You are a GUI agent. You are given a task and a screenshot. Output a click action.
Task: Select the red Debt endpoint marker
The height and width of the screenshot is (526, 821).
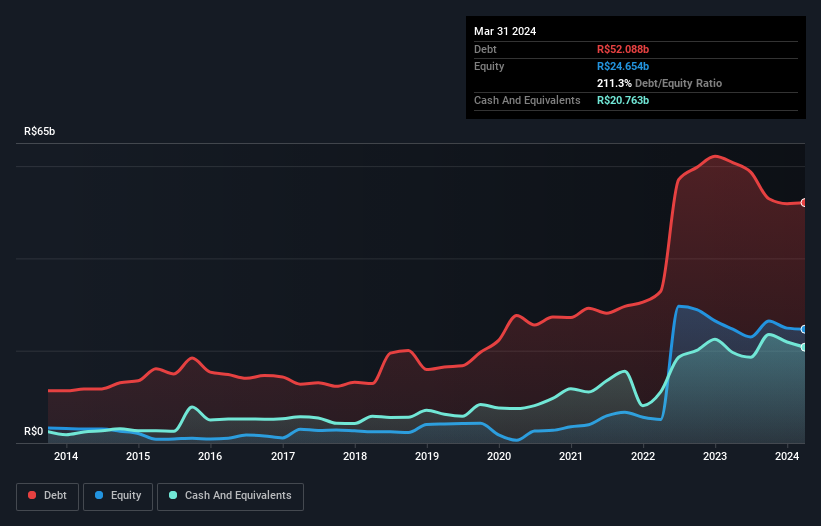tap(804, 203)
